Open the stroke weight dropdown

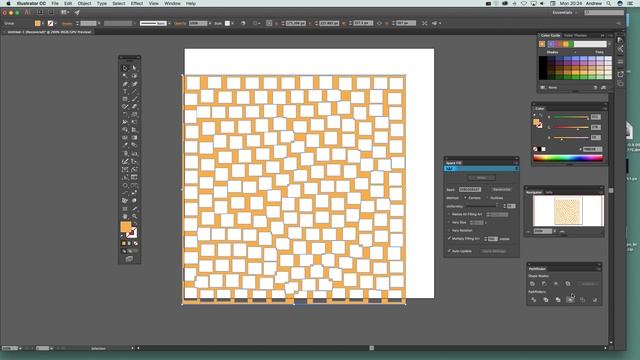click(99, 23)
